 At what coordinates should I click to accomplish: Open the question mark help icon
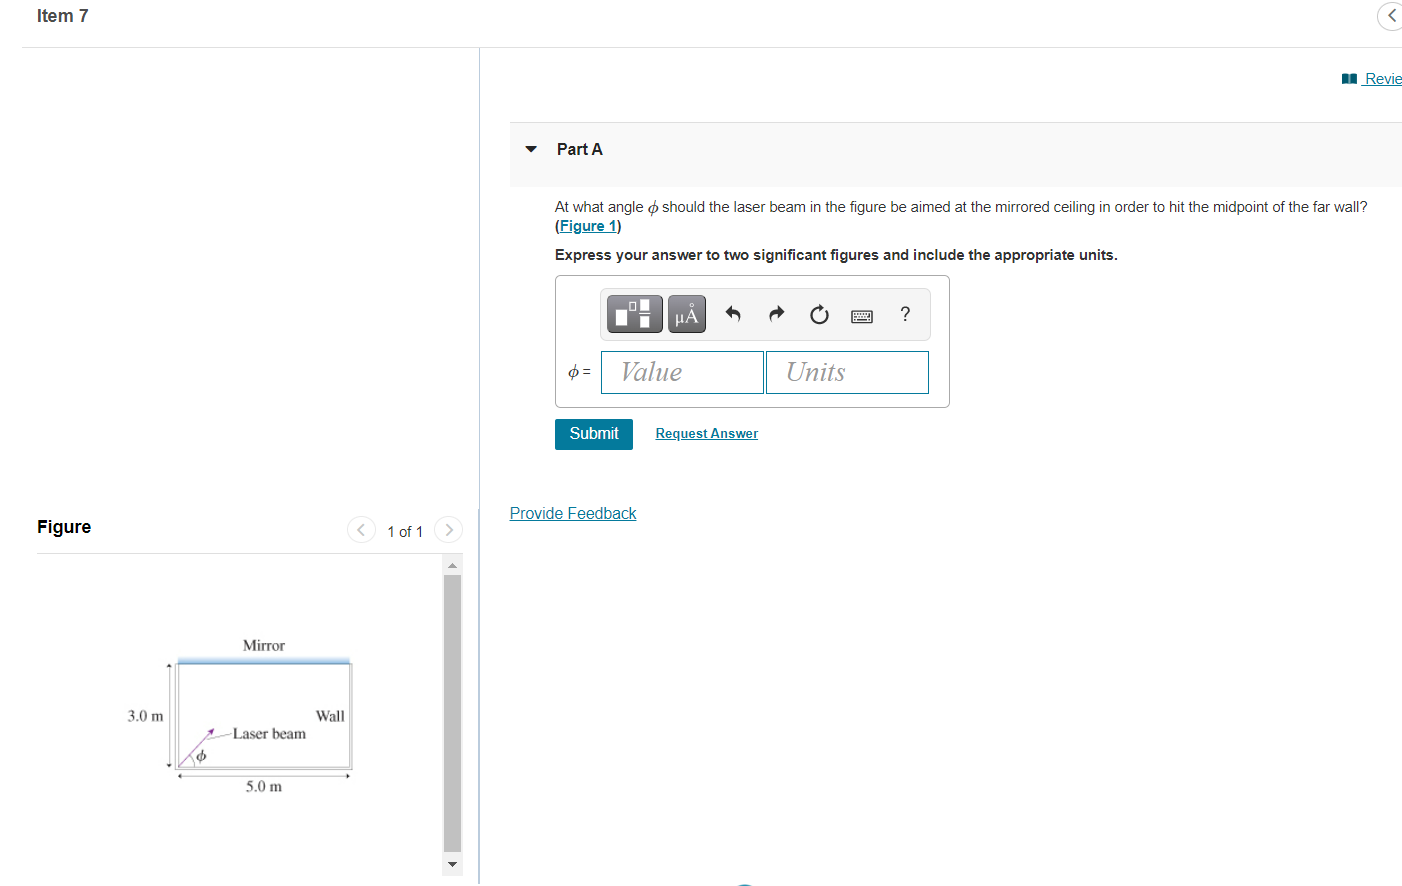[905, 314]
